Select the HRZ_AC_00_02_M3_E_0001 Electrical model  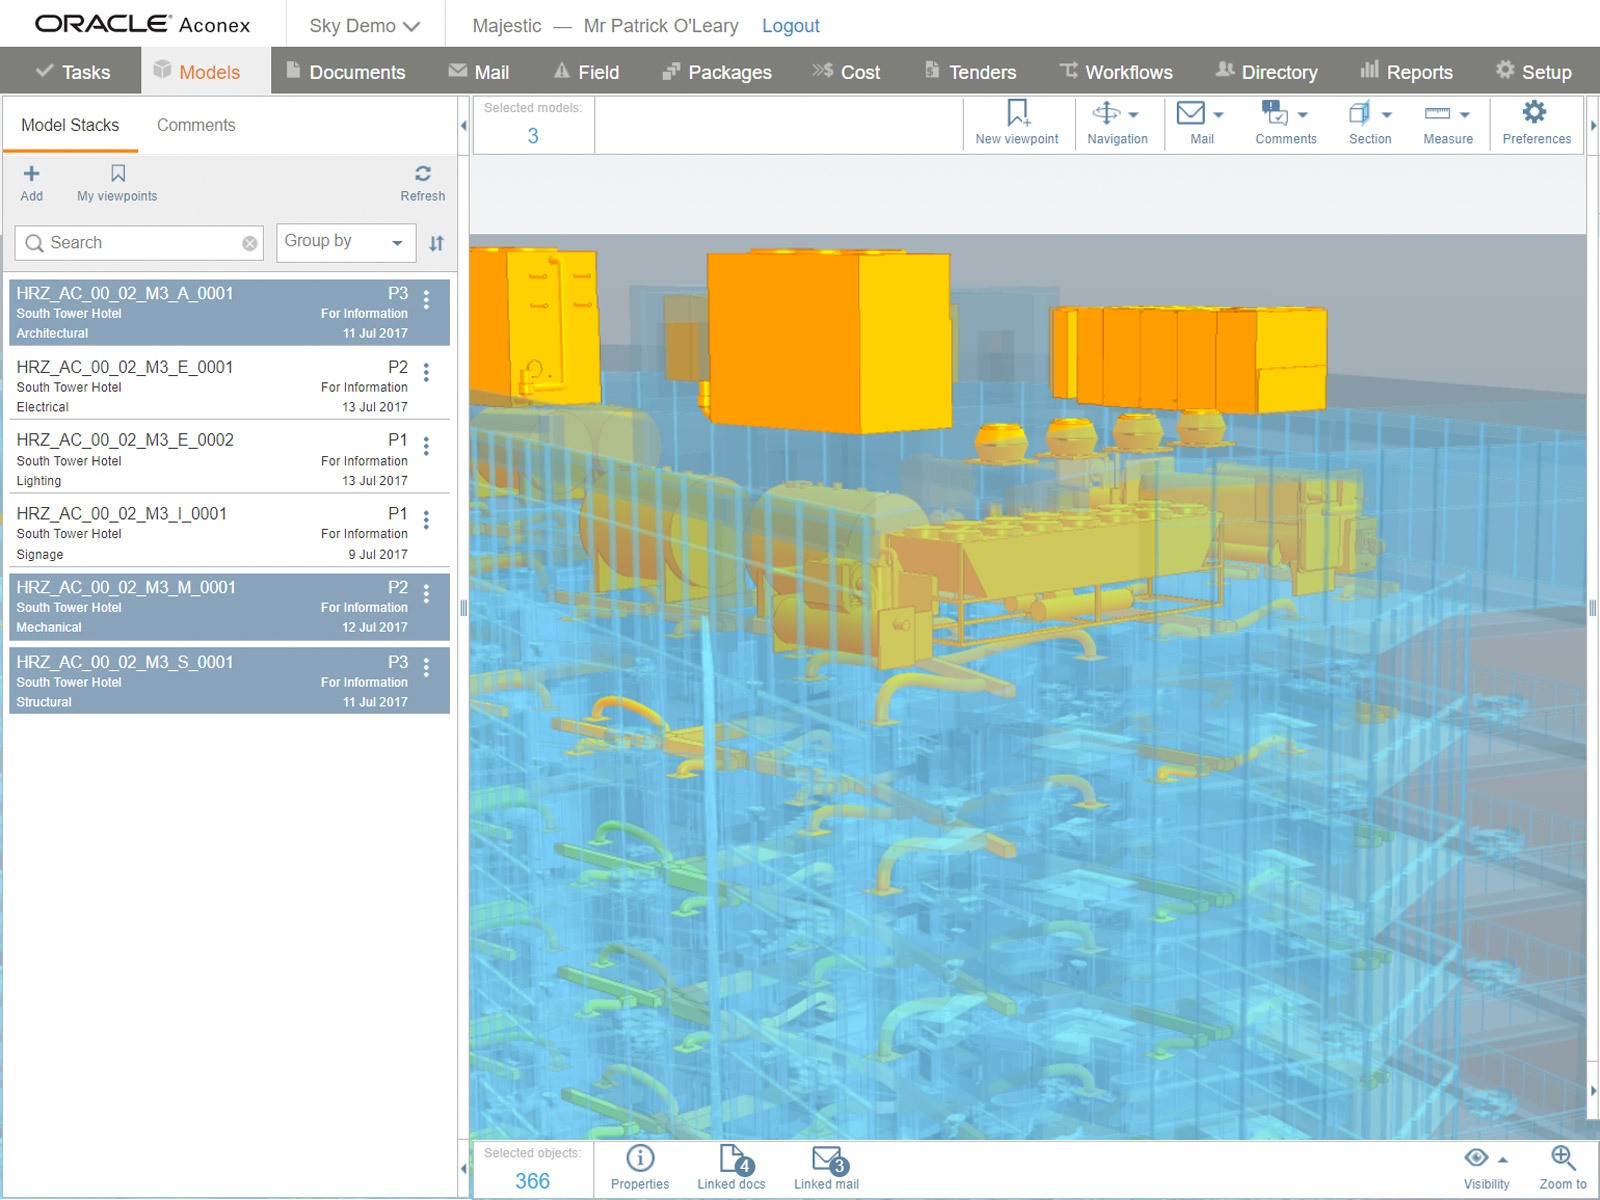pos(200,386)
